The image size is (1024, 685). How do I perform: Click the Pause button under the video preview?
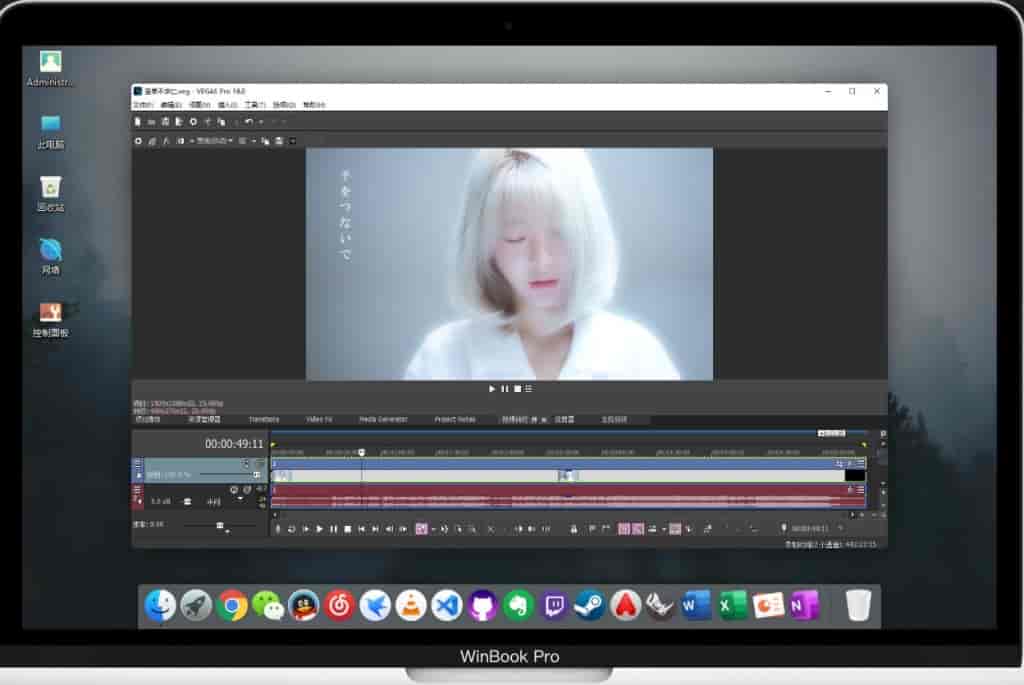tap(504, 388)
